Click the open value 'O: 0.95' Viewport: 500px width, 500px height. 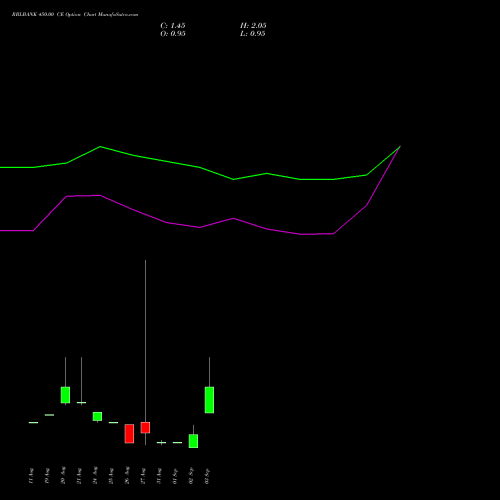pos(173,34)
